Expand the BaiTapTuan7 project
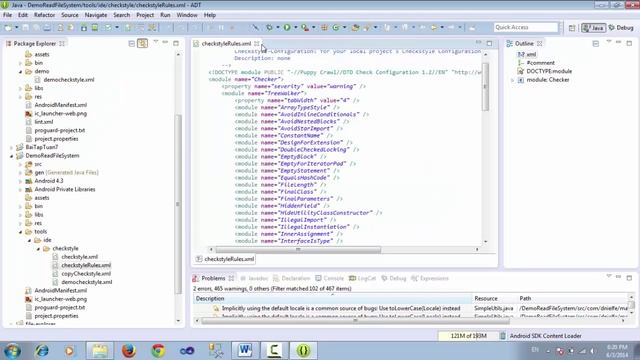Image resolution: width=640 pixels, height=360 pixels. click(11, 147)
